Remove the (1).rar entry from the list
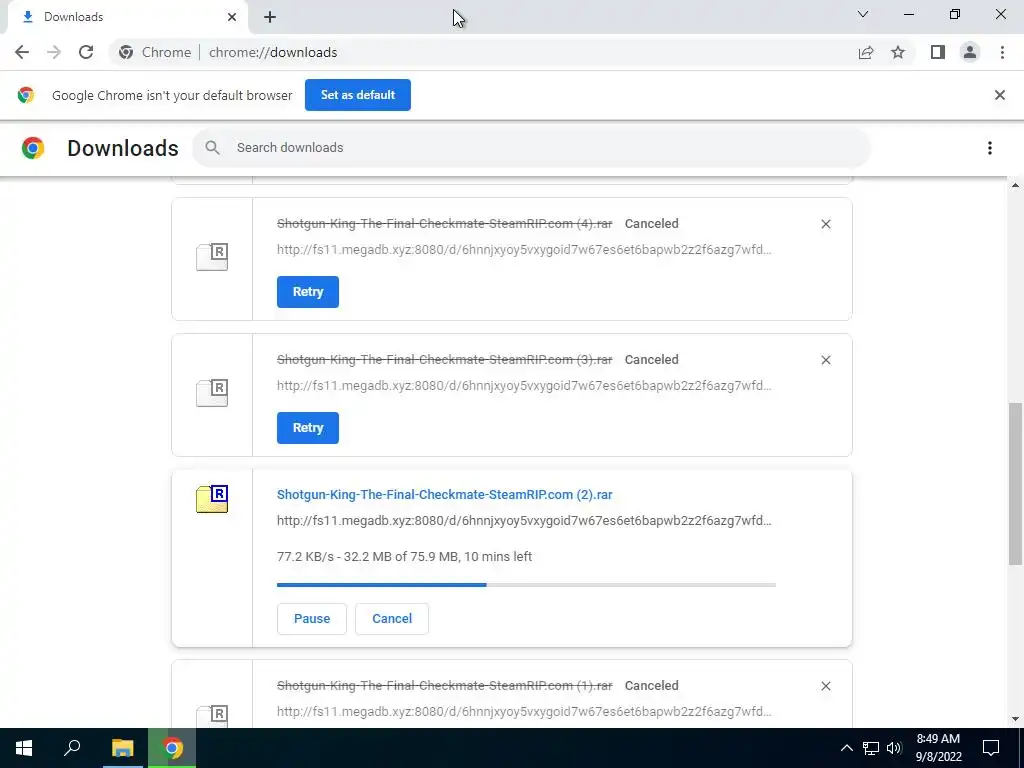1024x768 pixels. pos(826,686)
